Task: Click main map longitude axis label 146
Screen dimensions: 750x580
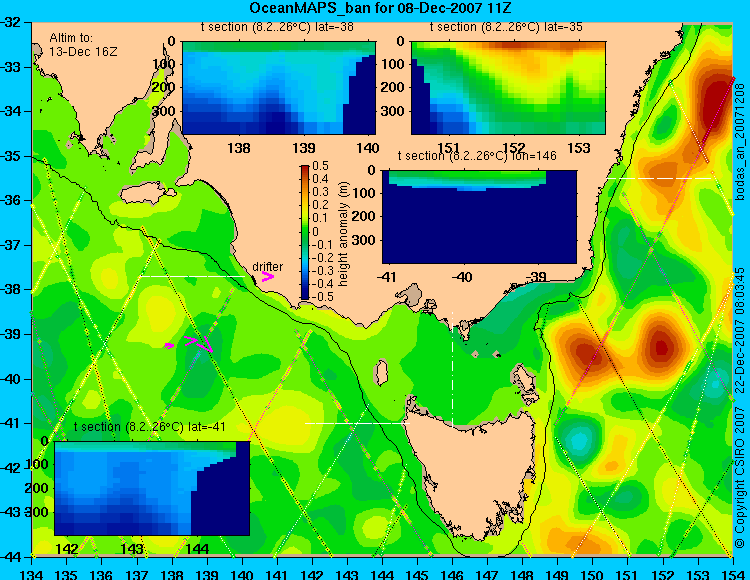Action: pyautogui.click(x=452, y=574)
